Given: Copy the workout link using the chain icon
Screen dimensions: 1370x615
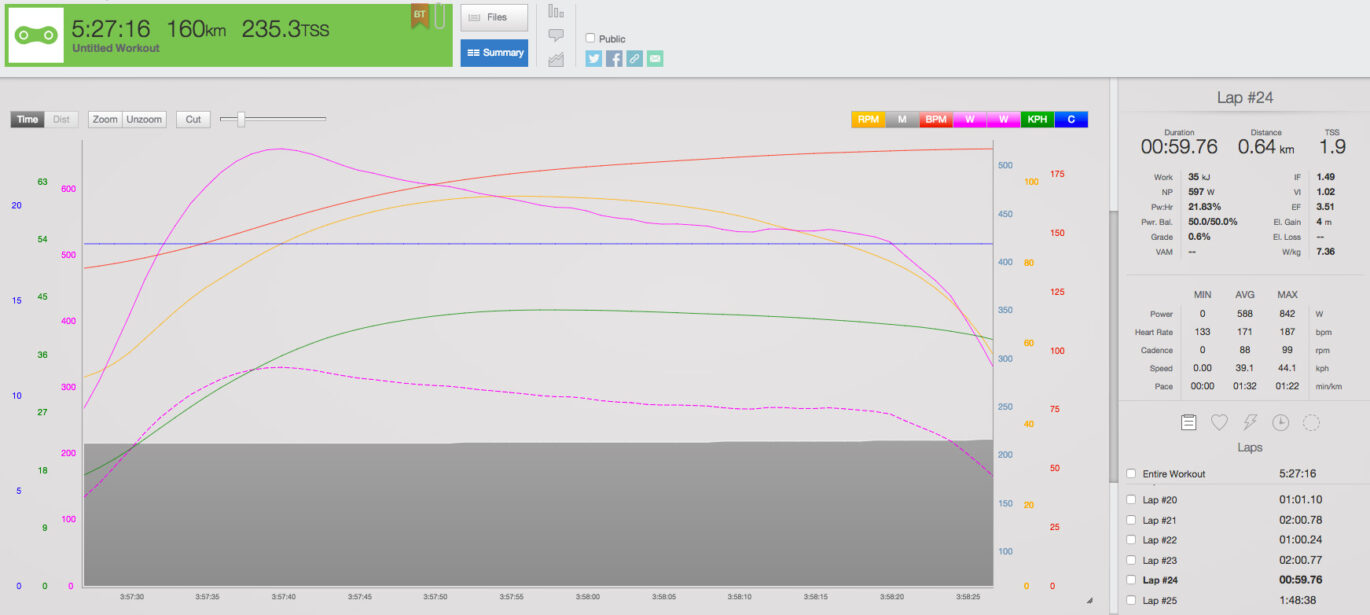Looking at the screenshot, I should [633, 58].
